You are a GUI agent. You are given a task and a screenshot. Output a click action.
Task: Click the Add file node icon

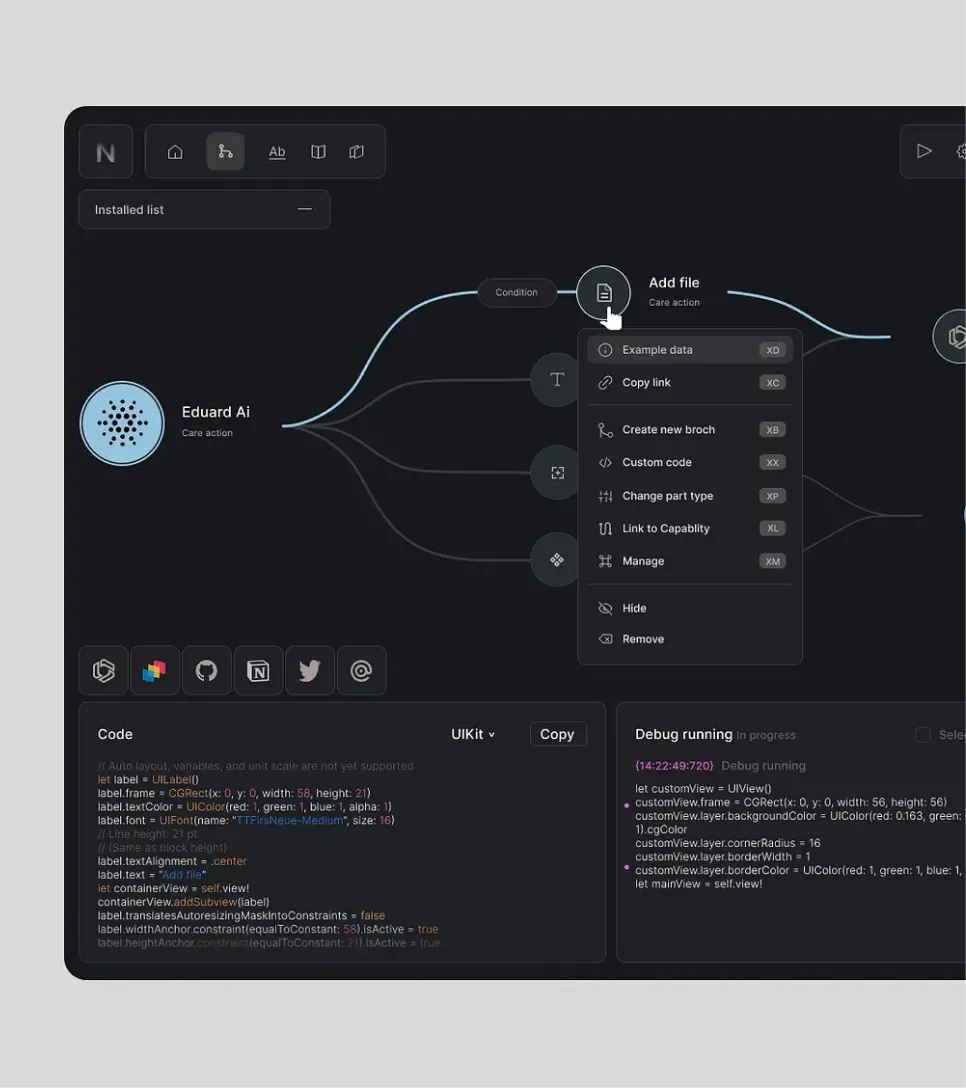click(603, 291)
